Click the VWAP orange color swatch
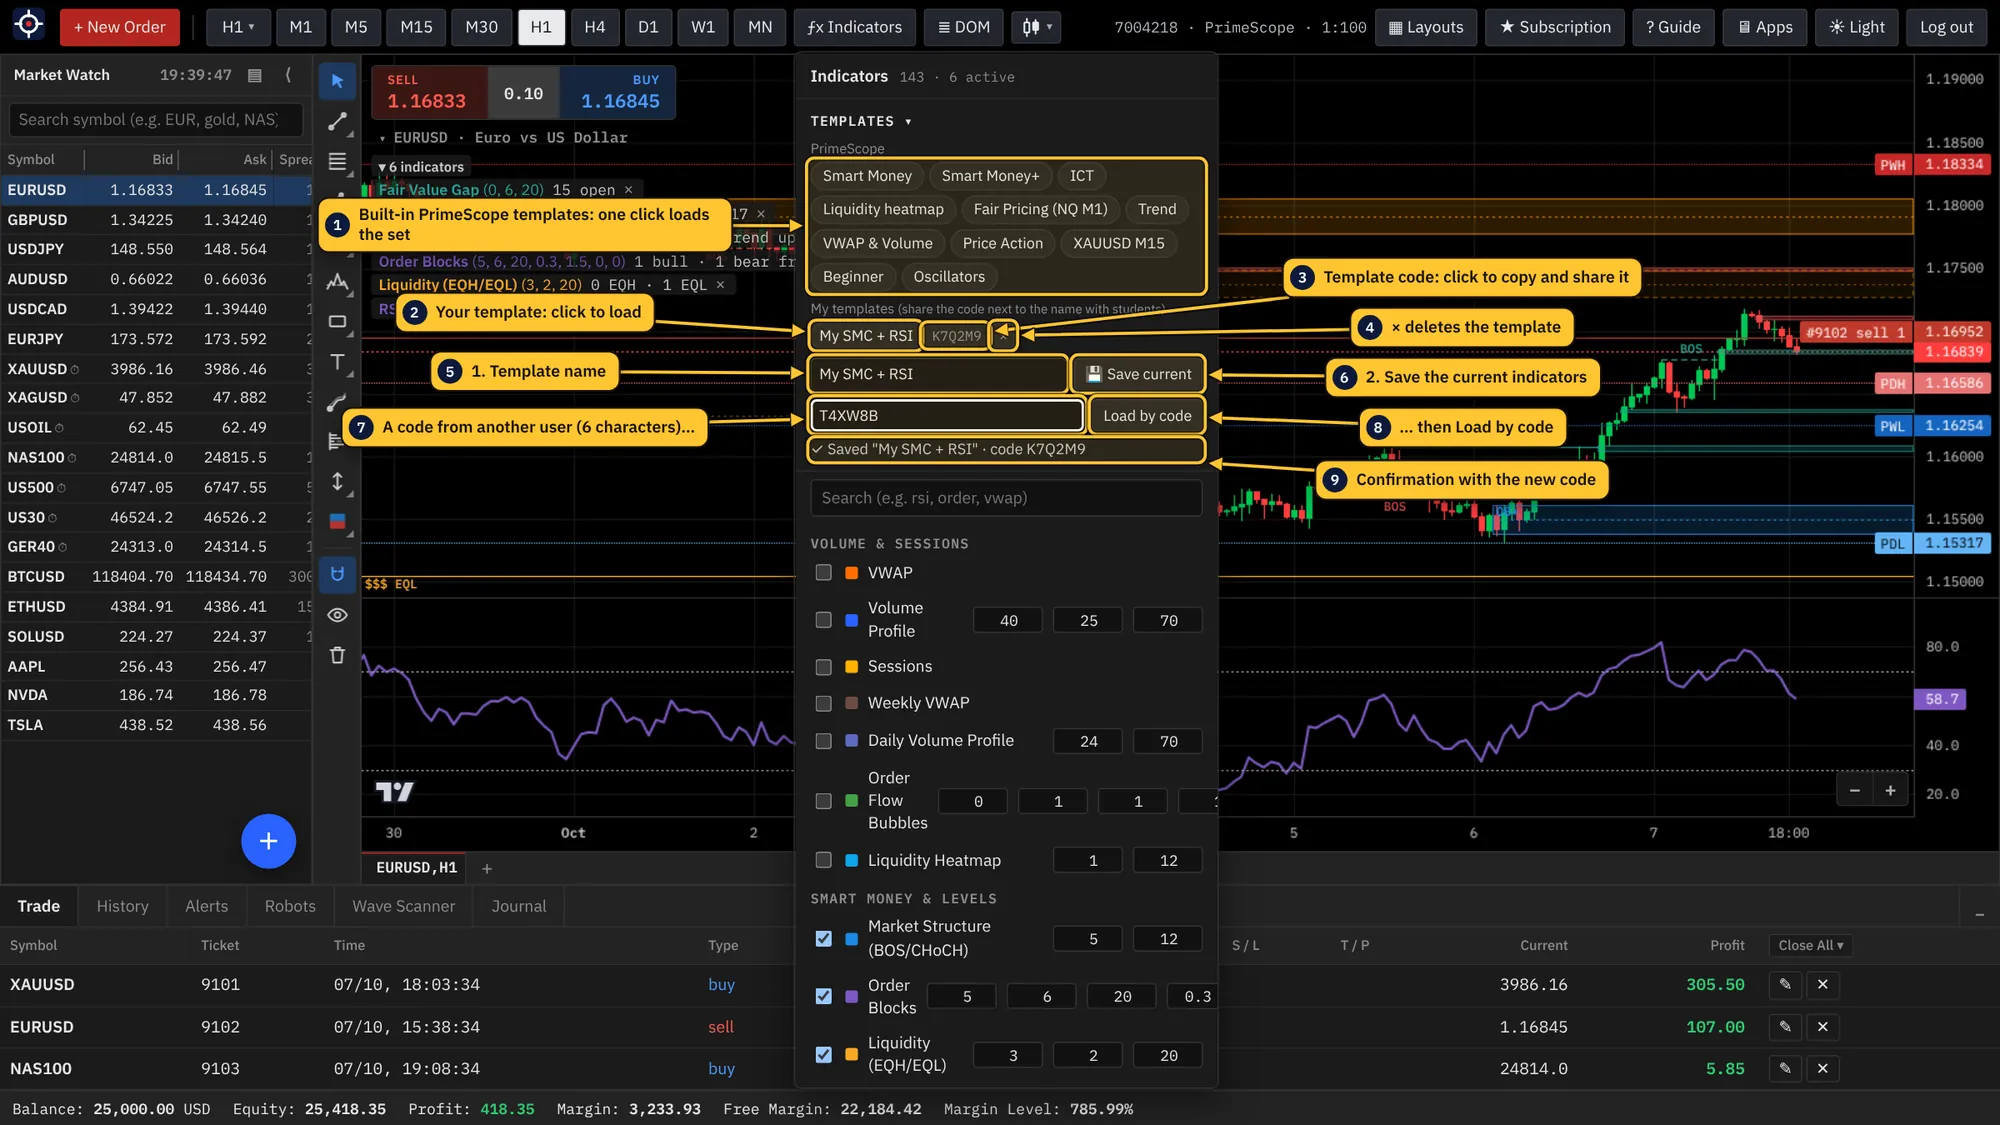 [x=851, y=573]
